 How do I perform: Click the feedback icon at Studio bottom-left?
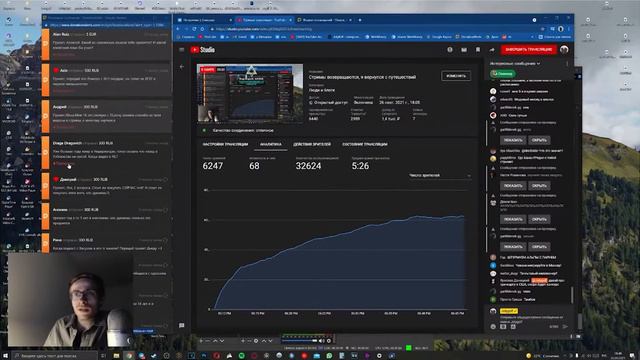[182, 325]
